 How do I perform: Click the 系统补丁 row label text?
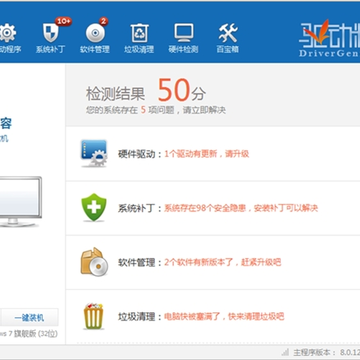(x=136, y=208)
